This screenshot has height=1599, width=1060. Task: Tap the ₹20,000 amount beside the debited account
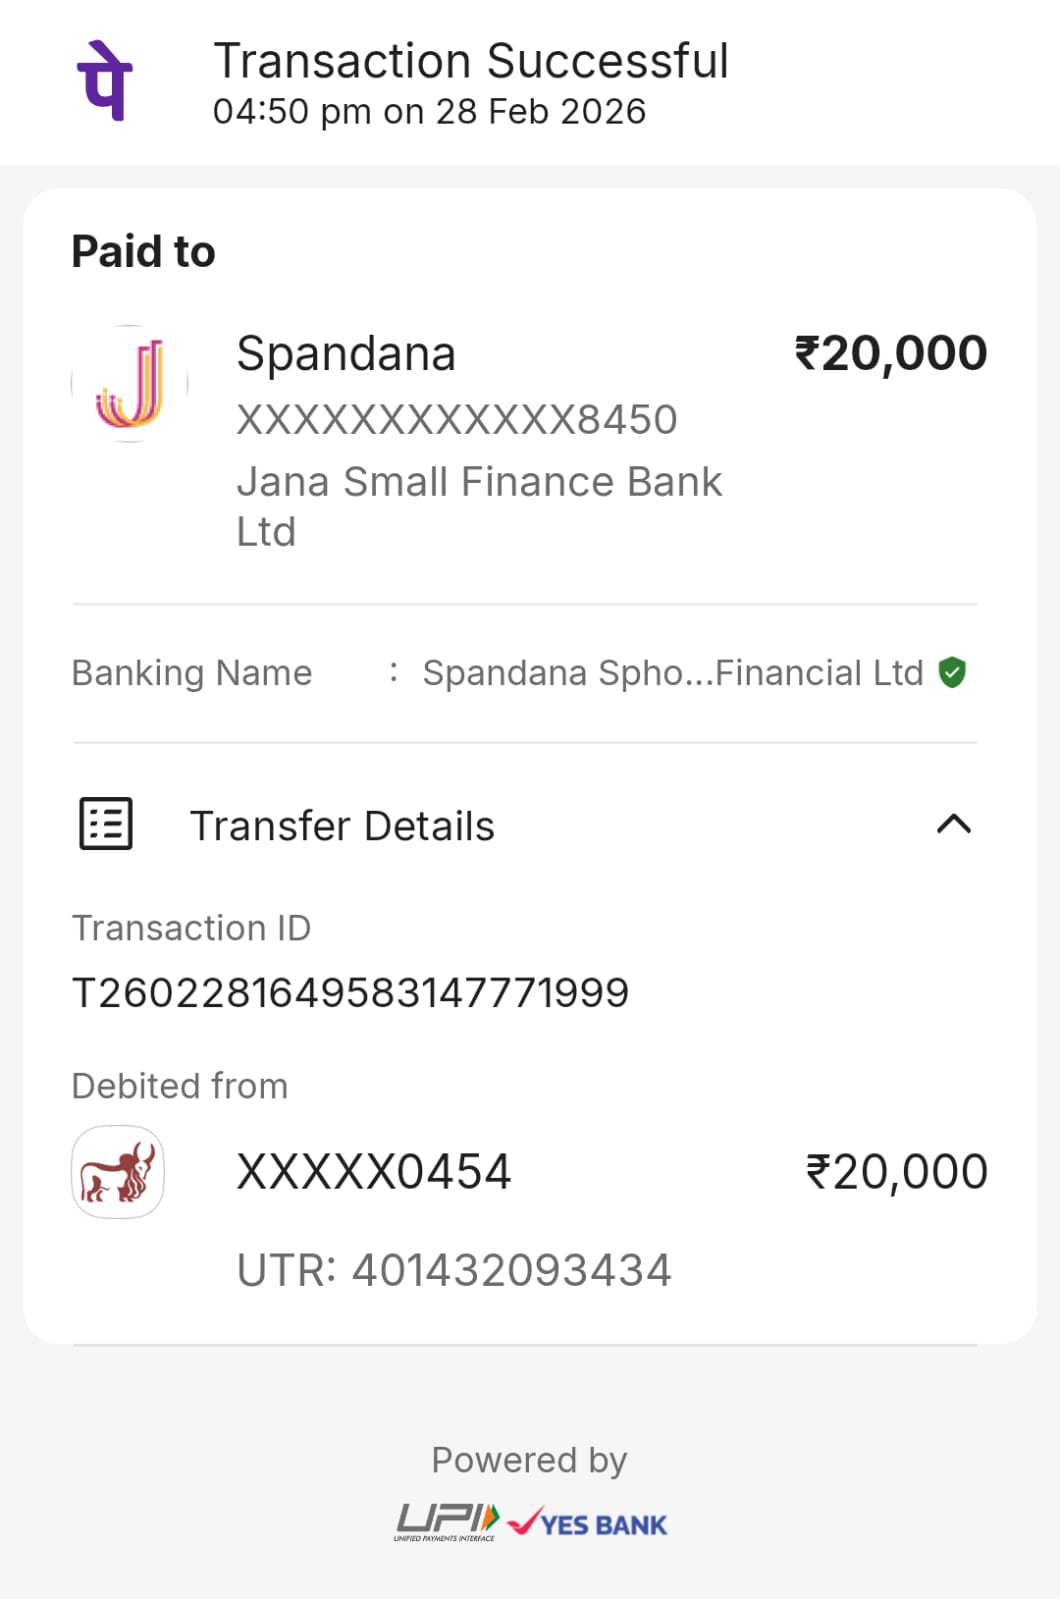896,1172
